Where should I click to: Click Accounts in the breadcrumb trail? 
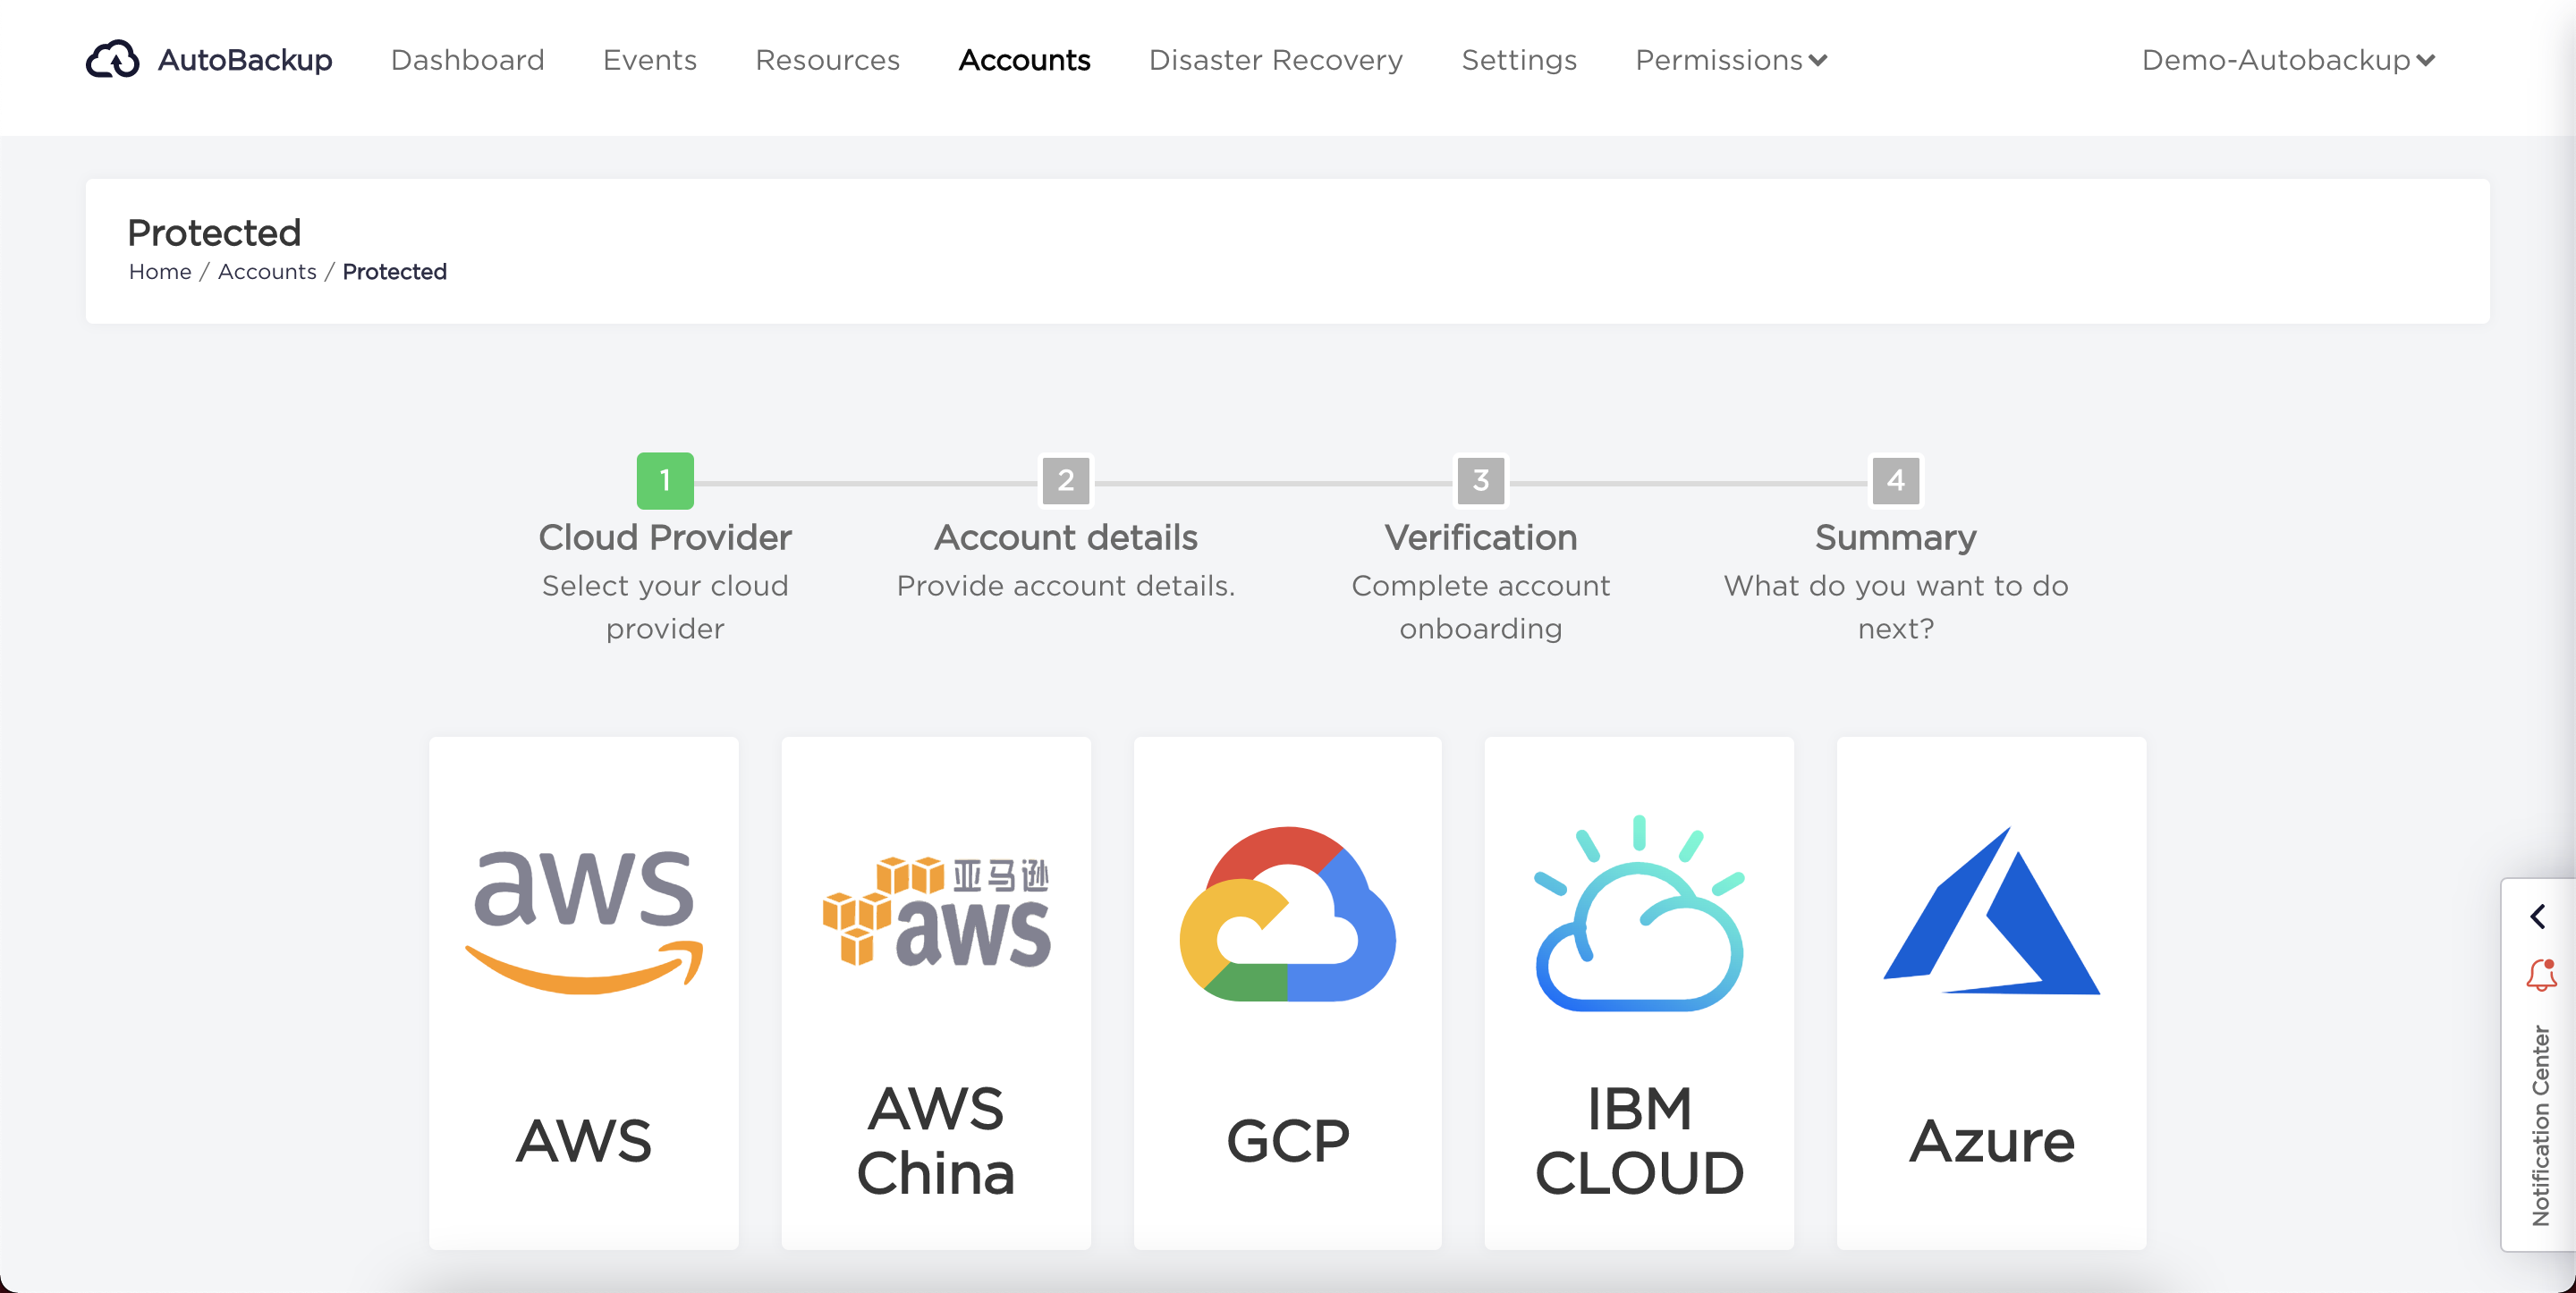click(x=267, y=271)
